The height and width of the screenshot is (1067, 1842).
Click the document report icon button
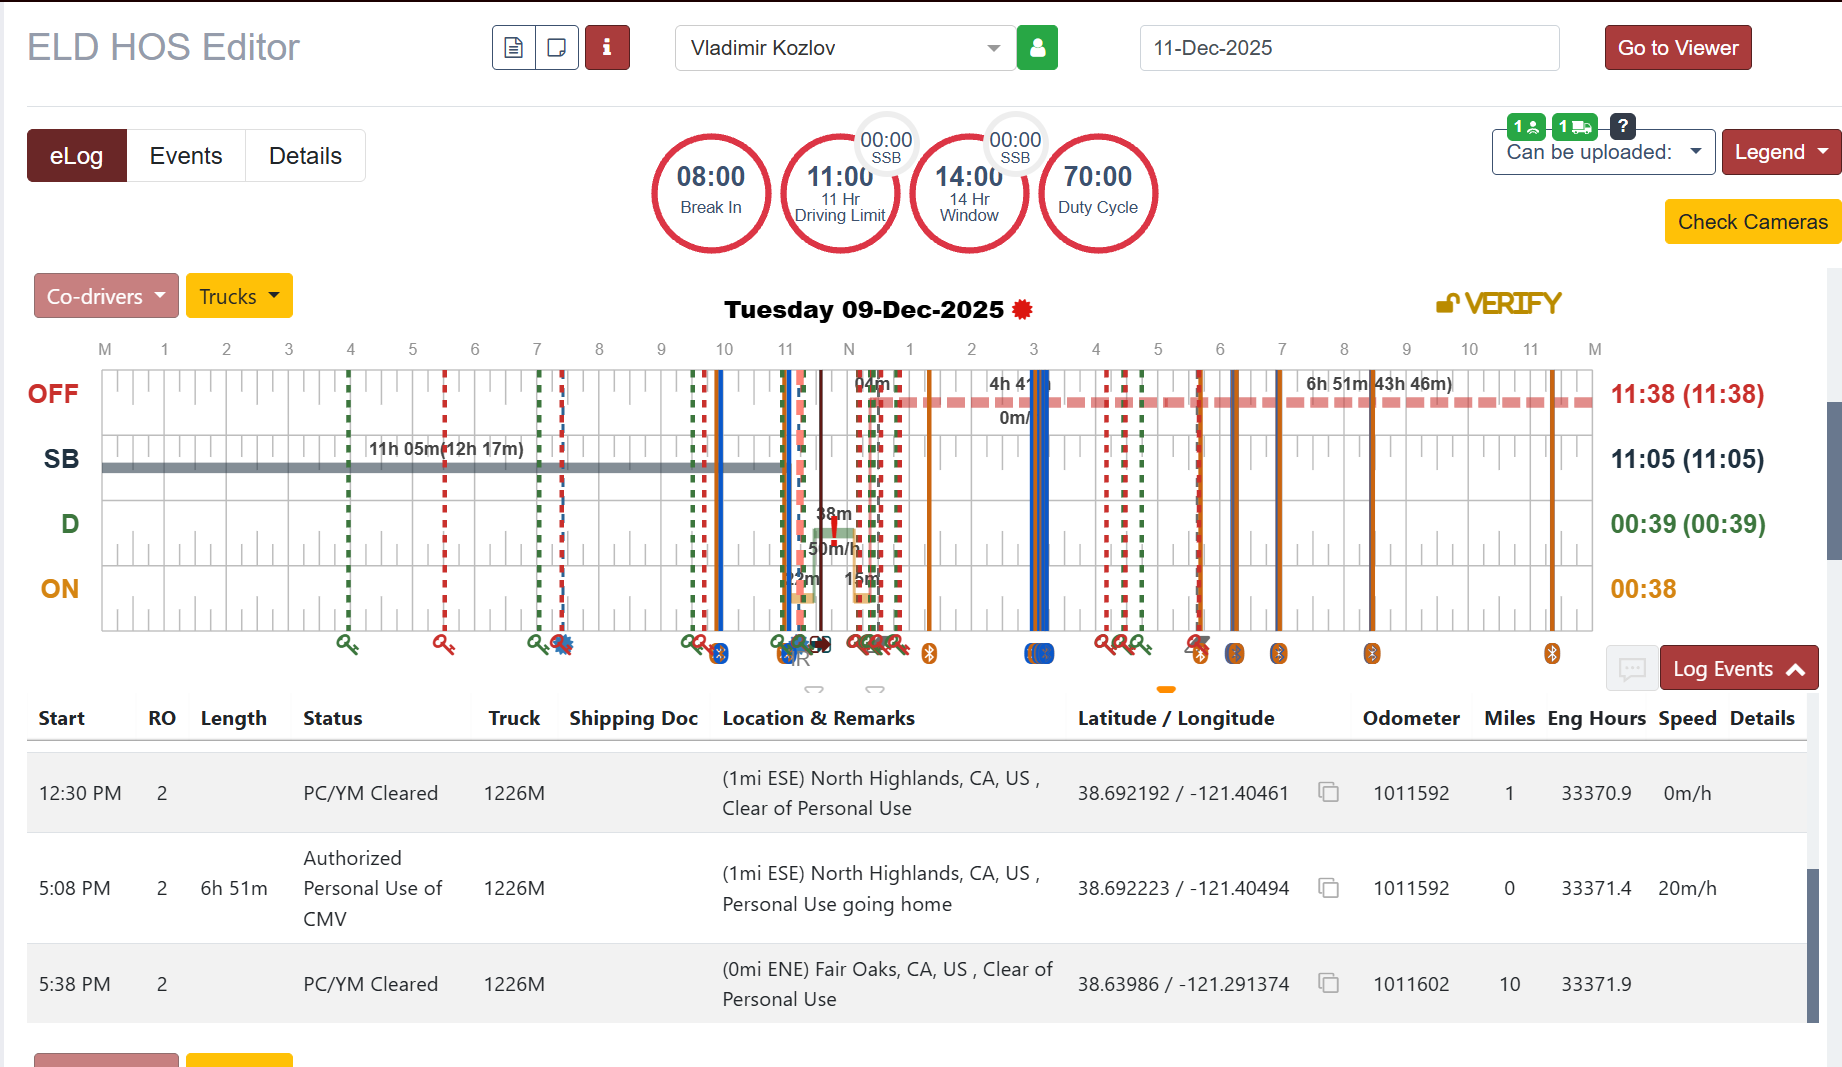(514, 48)
